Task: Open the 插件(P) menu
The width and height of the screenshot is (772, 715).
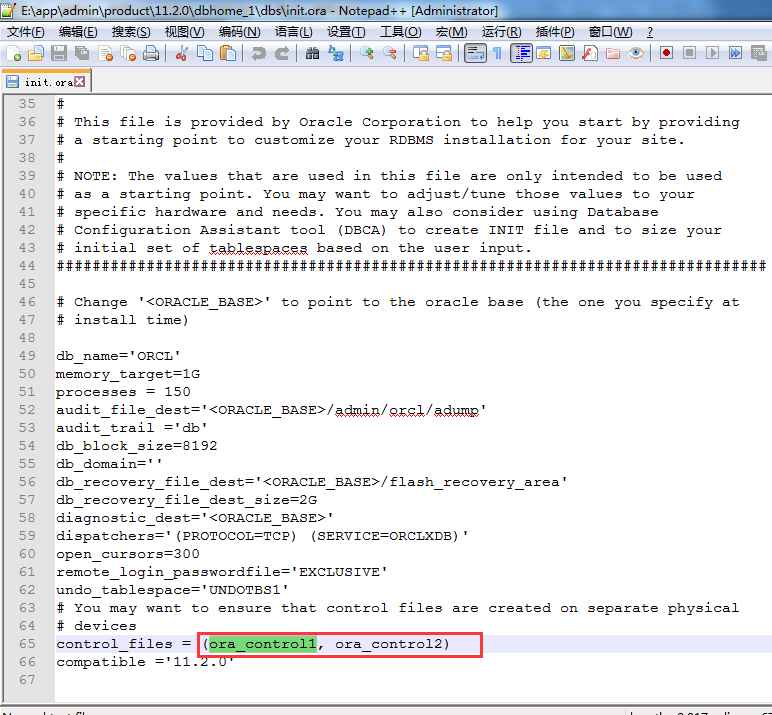Action: coord(555,32)
